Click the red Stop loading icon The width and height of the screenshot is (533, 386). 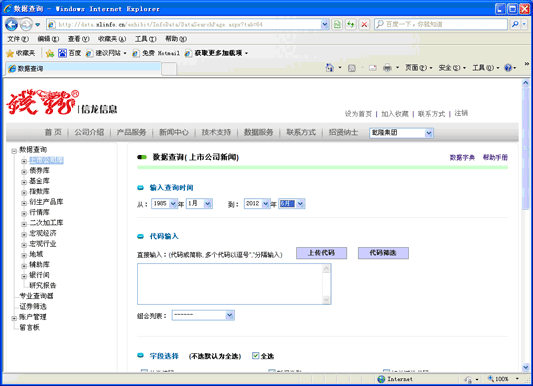[x=364, y=24]
